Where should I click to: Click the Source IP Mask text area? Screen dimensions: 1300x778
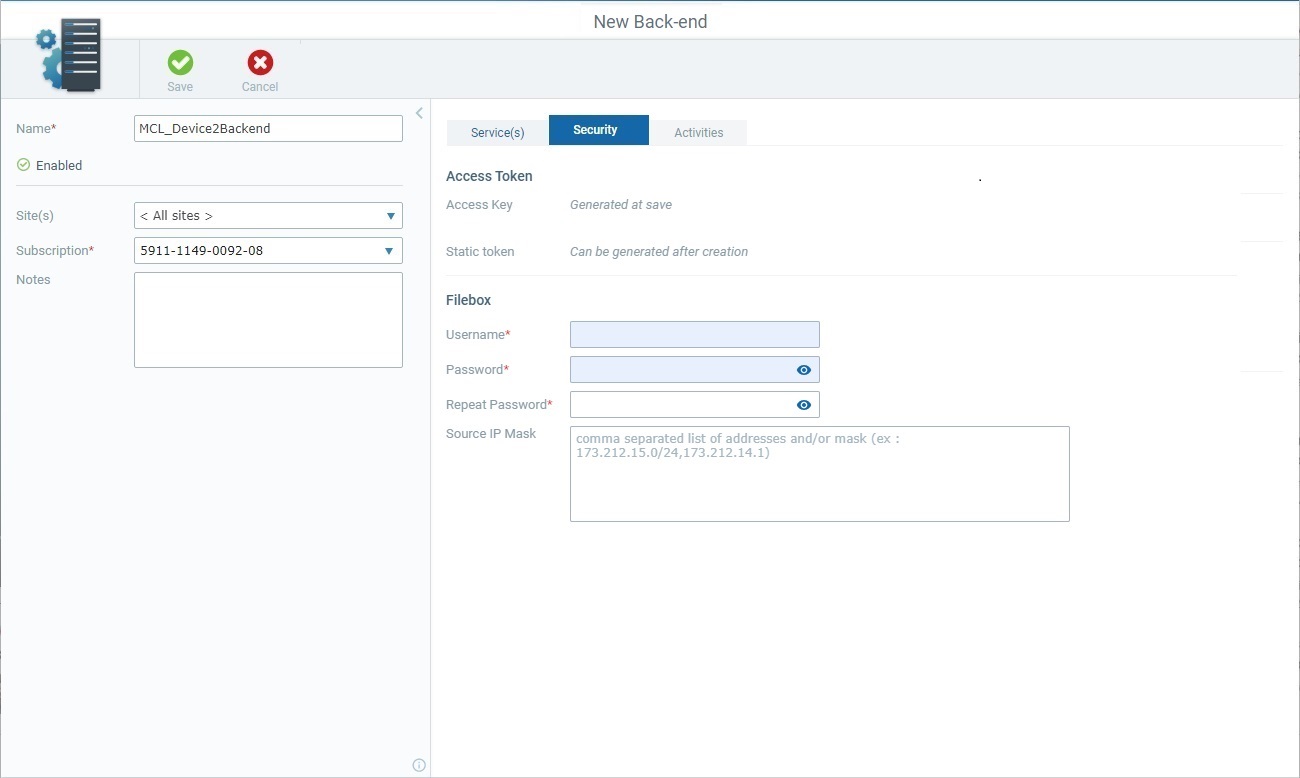820,473
